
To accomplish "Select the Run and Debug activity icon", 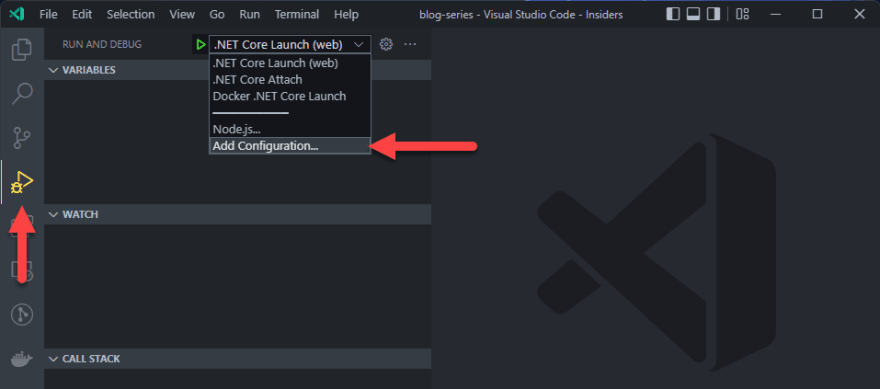I will tap(22, 182).
